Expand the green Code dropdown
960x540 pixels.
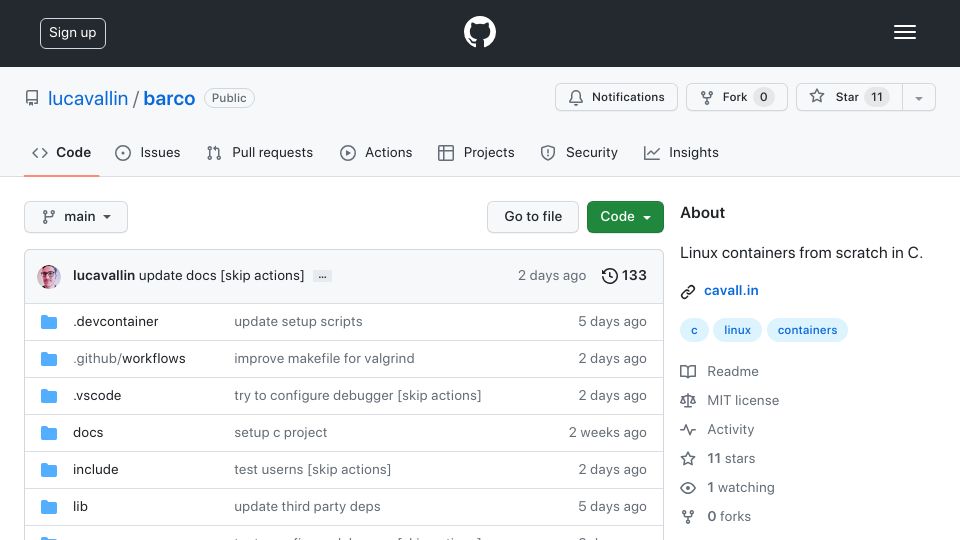tap(625, 217)
